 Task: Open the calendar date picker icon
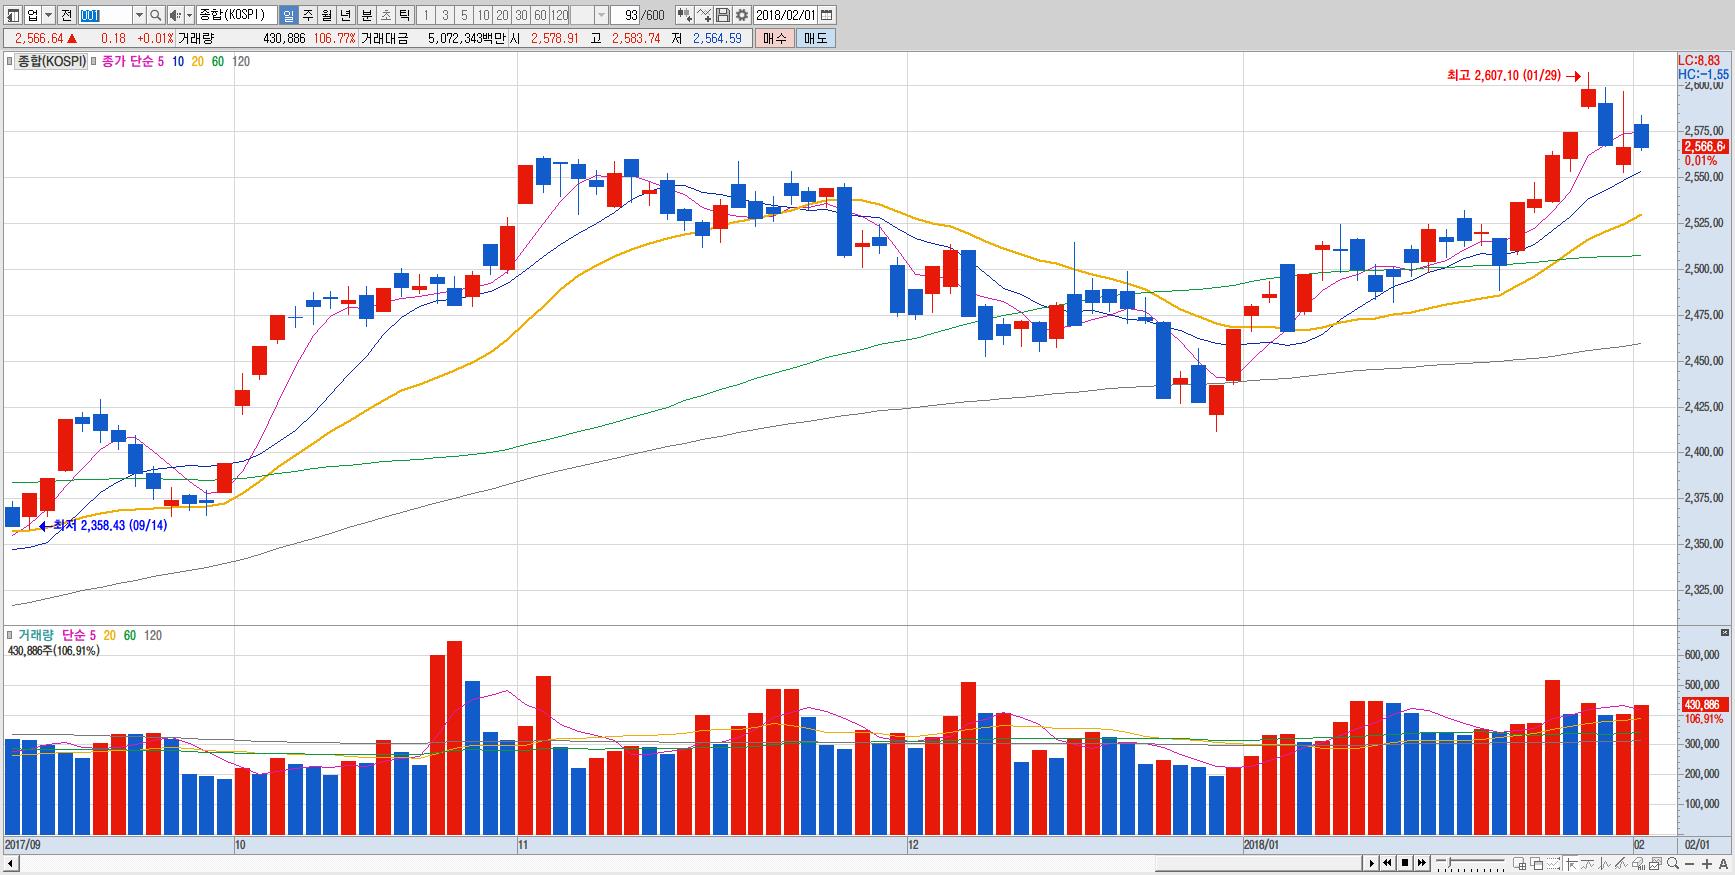click(x=826, y=15)
